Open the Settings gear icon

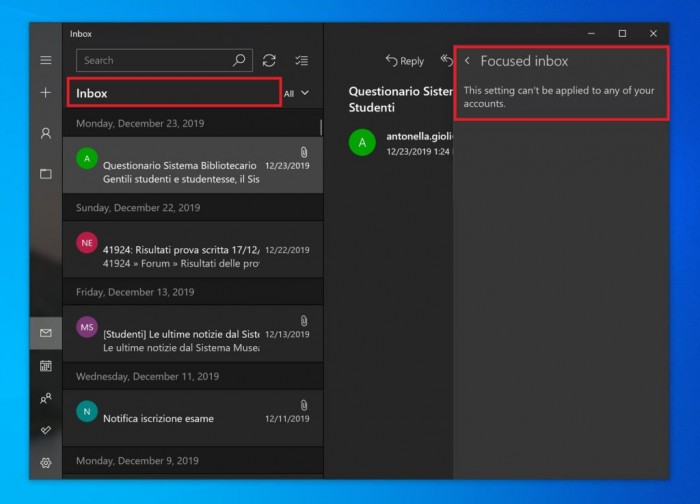pyautogui.click(x=45, y=463)
